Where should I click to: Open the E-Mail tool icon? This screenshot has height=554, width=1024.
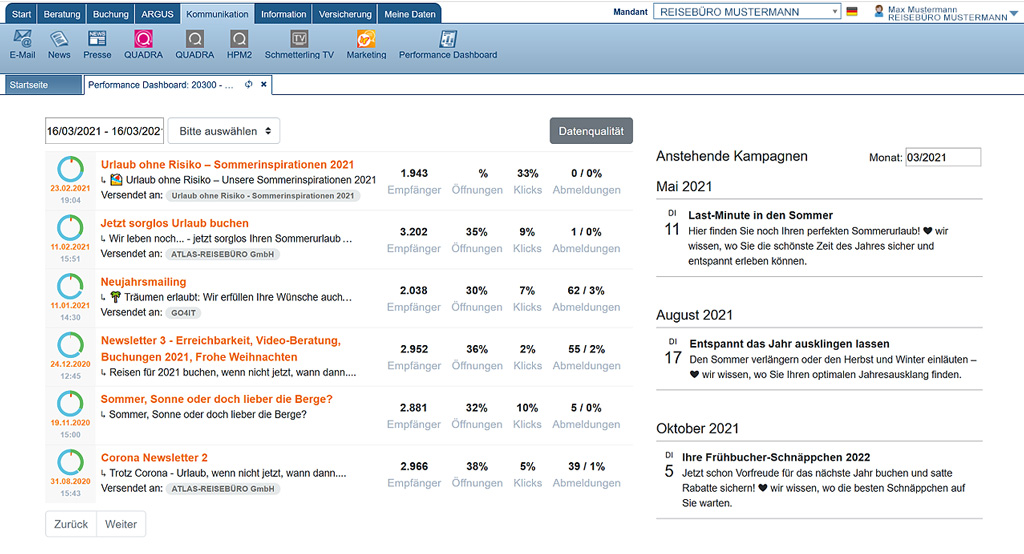(x=22, y=40)
